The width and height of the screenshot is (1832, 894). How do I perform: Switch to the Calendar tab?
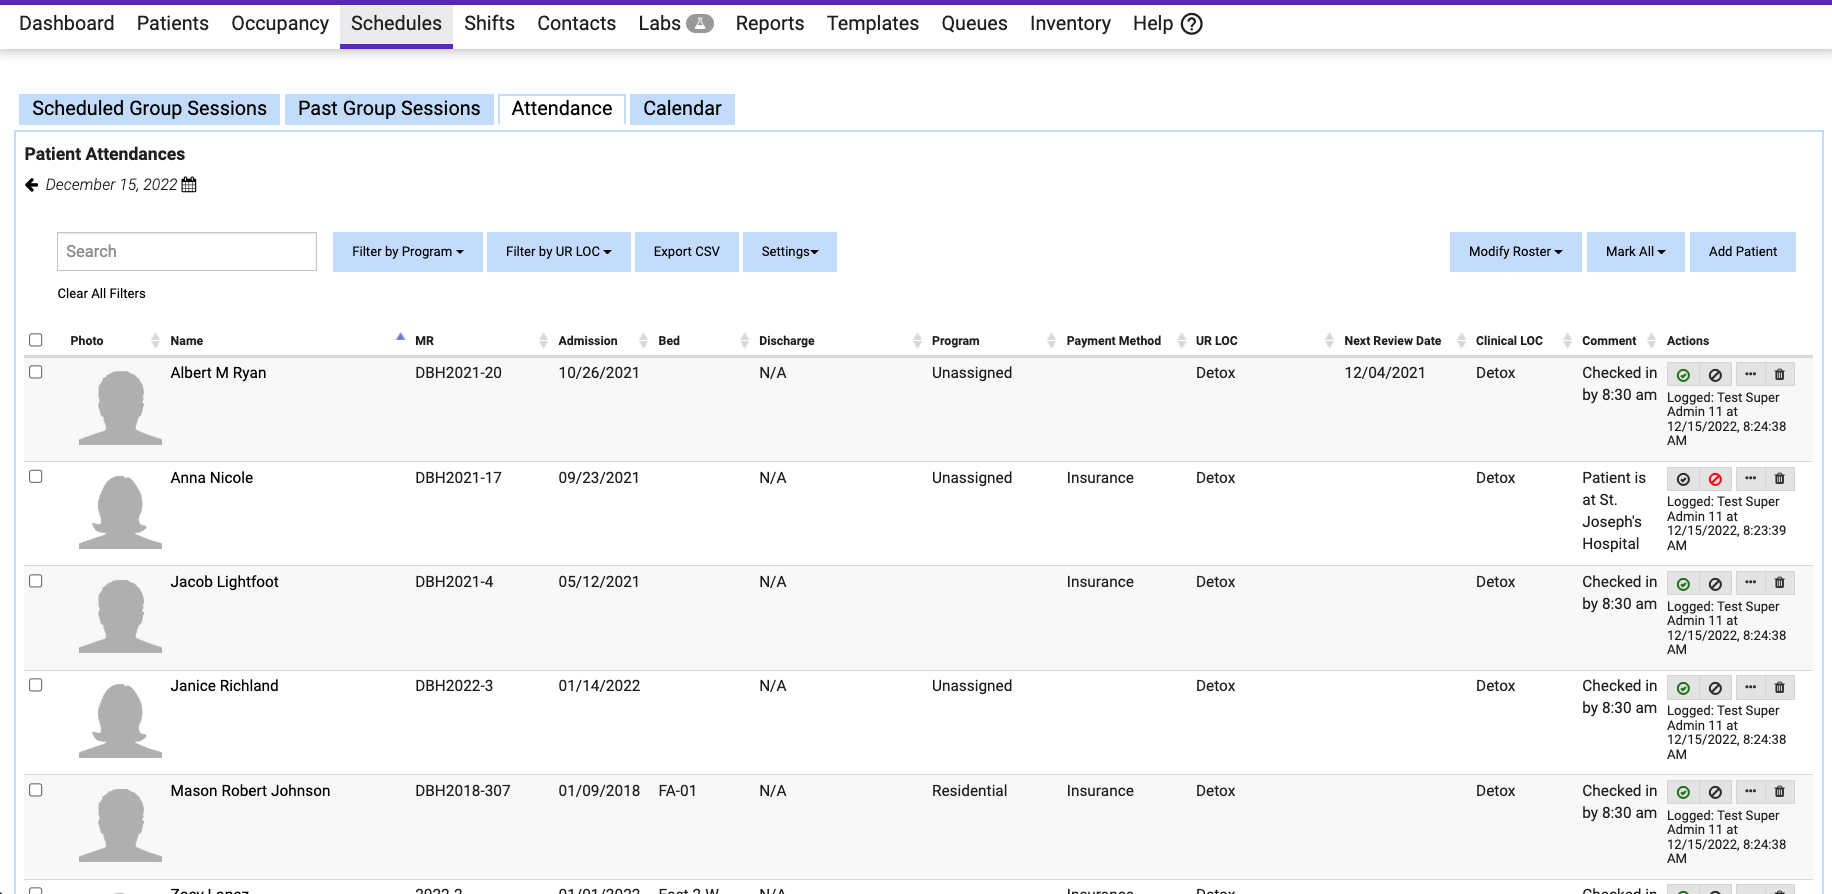(682, 109)
